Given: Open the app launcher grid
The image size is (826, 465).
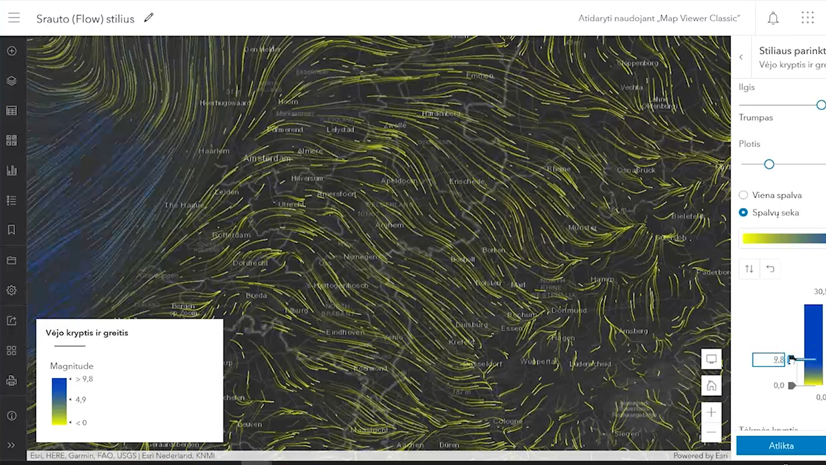Looking at the screenshot, I should pos(807,18).
